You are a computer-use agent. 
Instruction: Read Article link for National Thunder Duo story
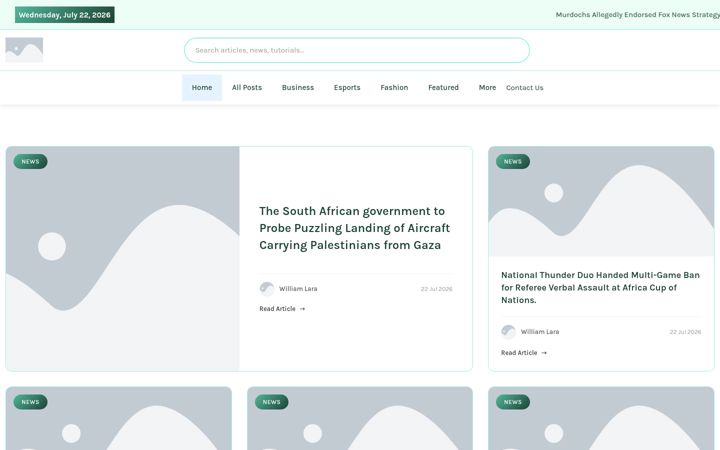(x=524, y=353)
